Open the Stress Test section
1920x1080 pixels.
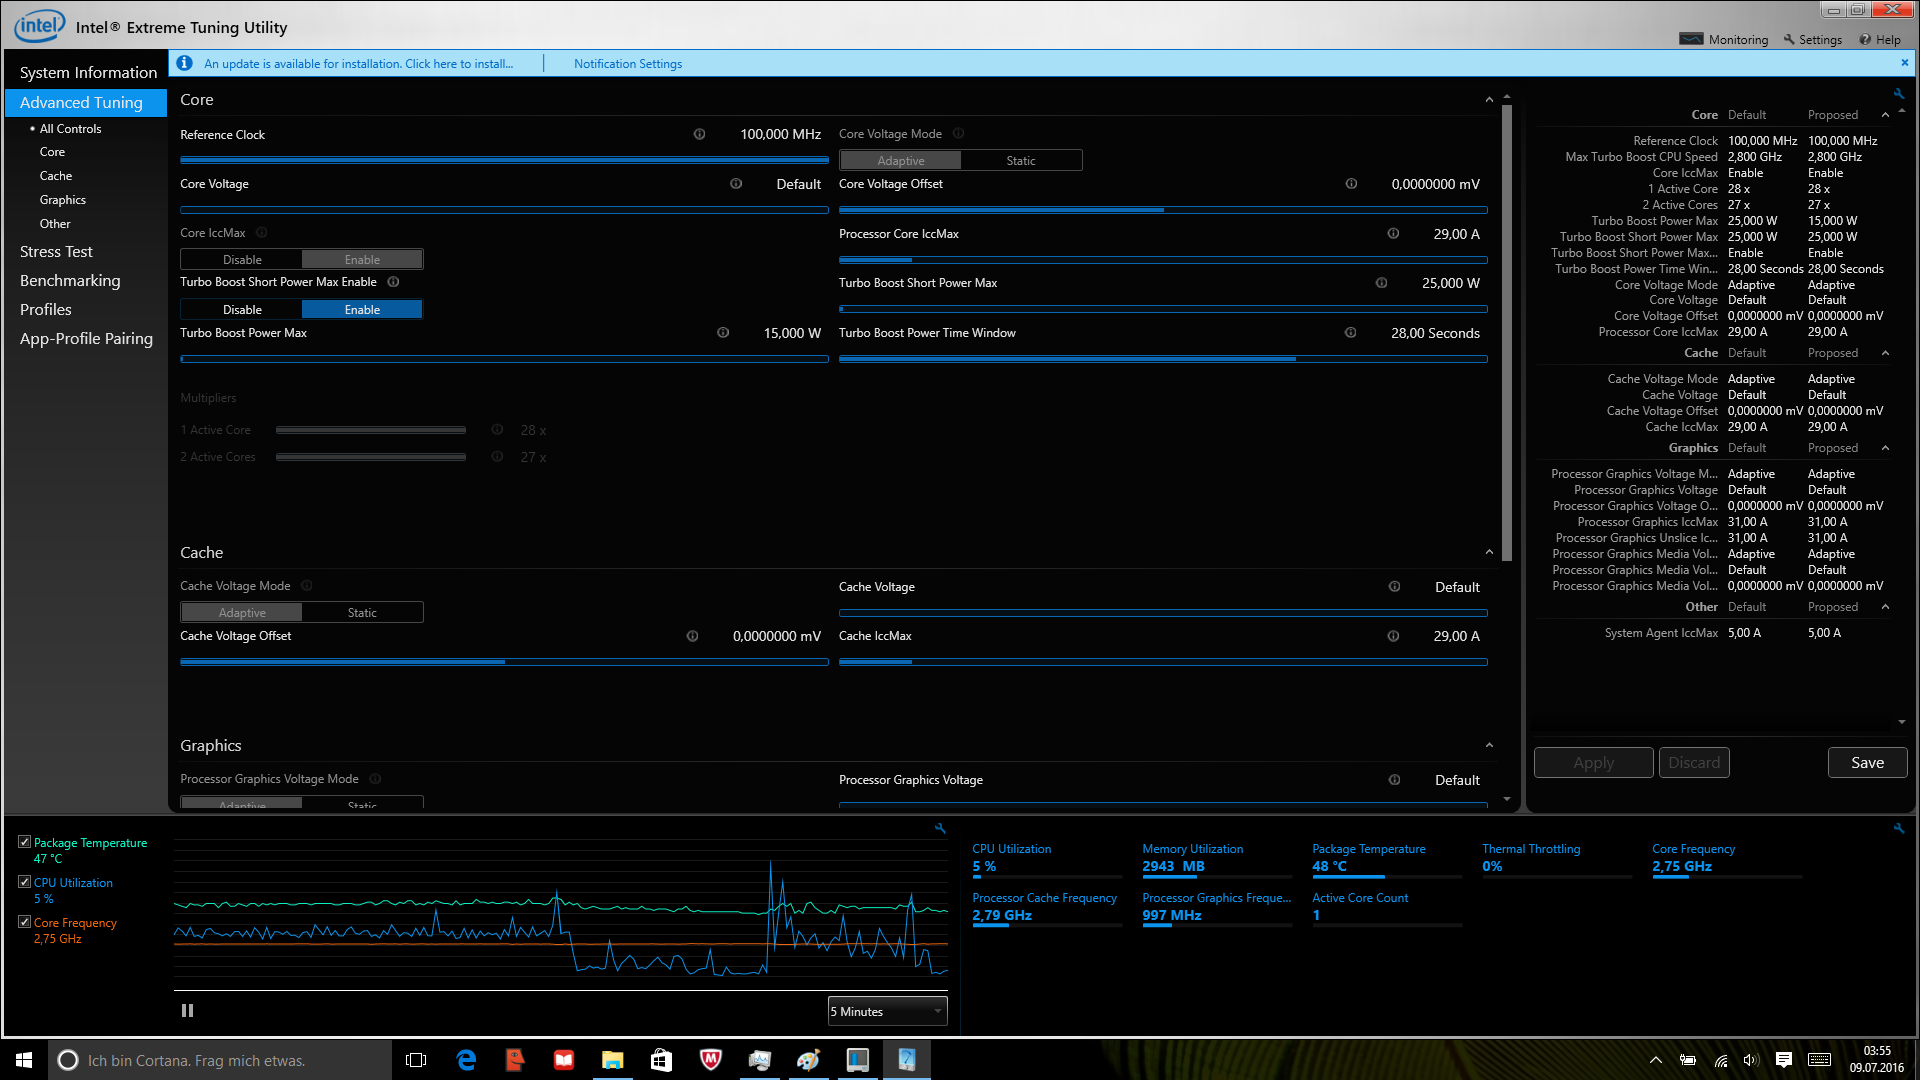point(56,252)
